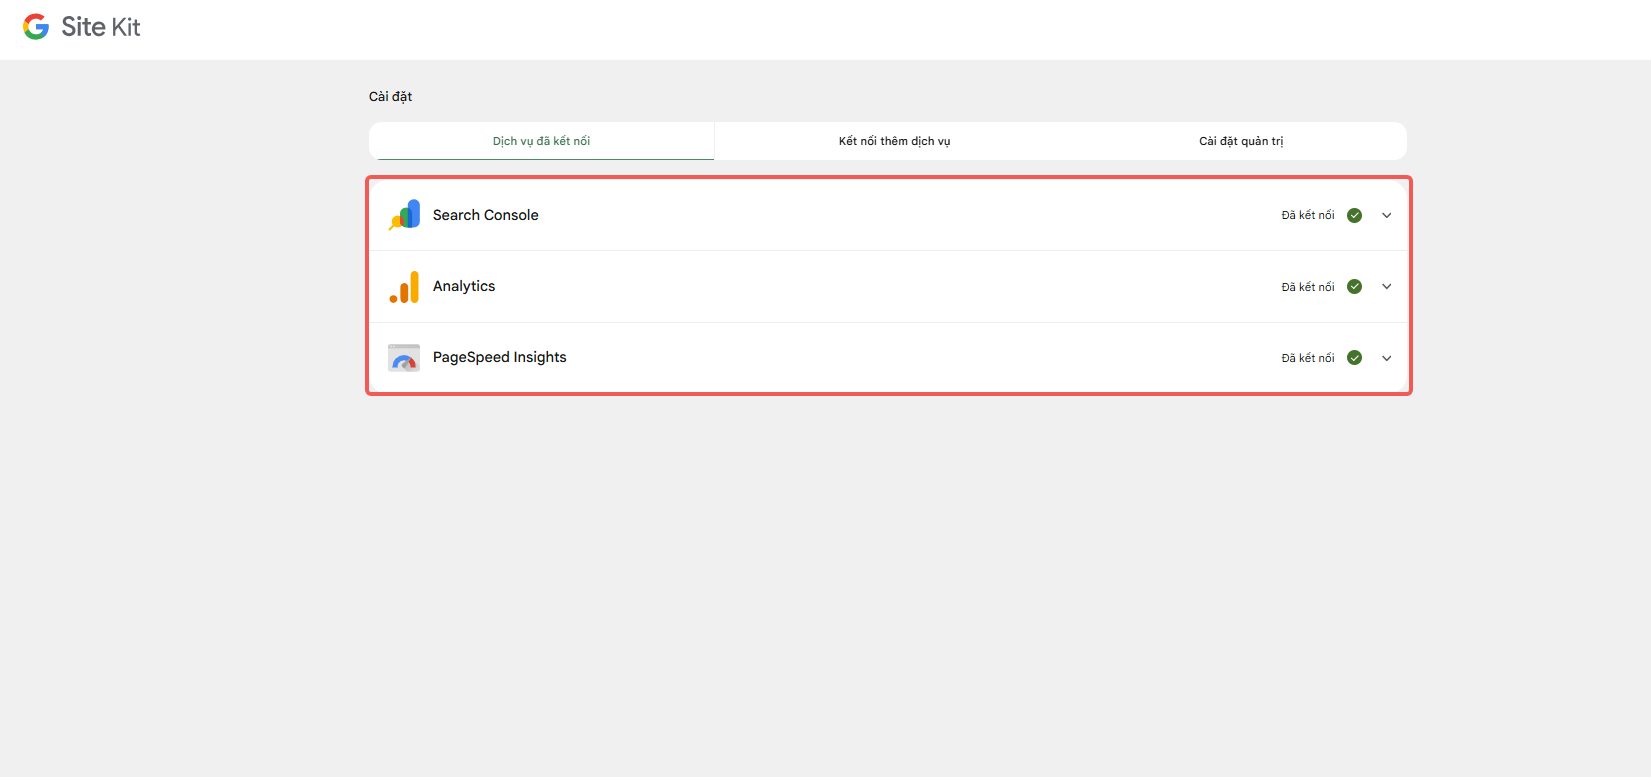Viewport: 1651px width, 777px height.
Task: Click the Analytics bar chart icon
Action: click(x=404, y=287)
